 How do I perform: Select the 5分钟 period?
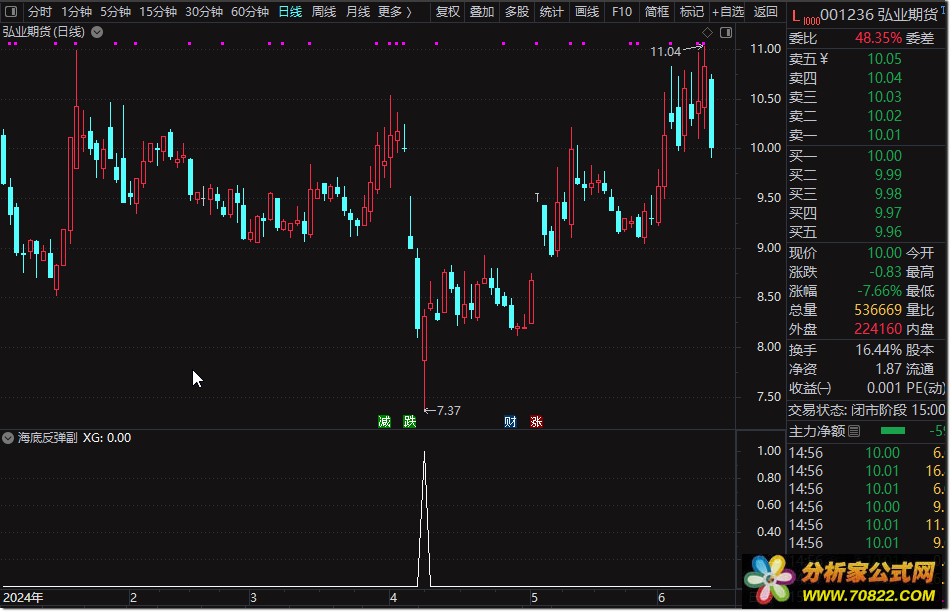click(115, 12)
